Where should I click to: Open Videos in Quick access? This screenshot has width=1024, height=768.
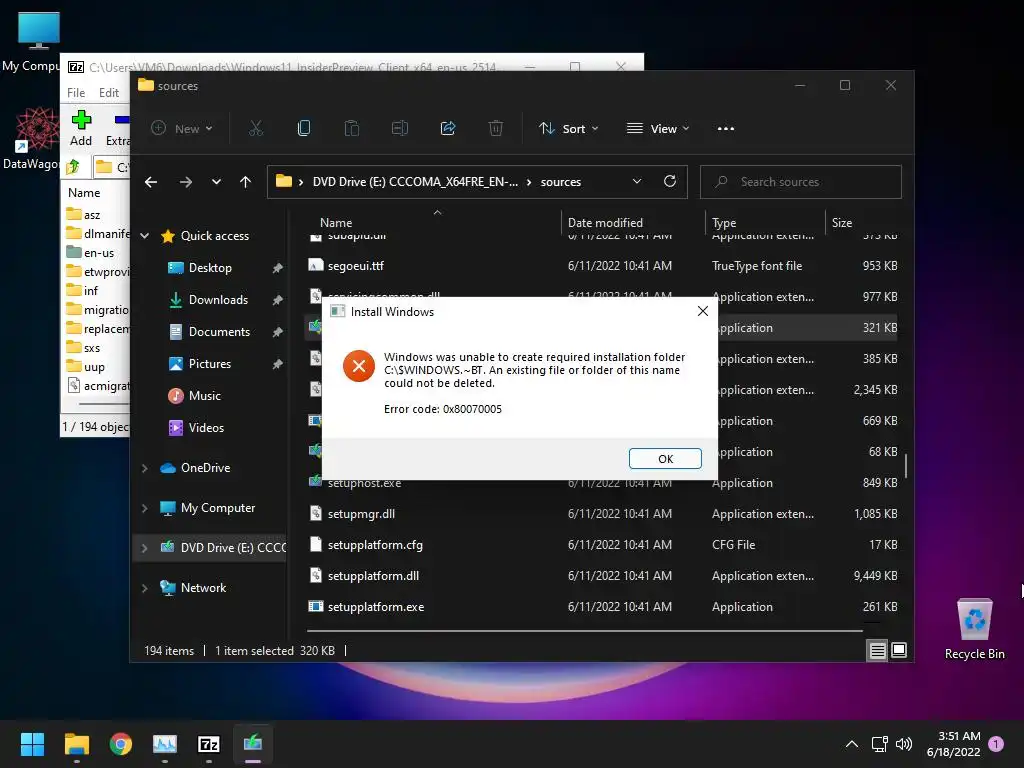206,428
